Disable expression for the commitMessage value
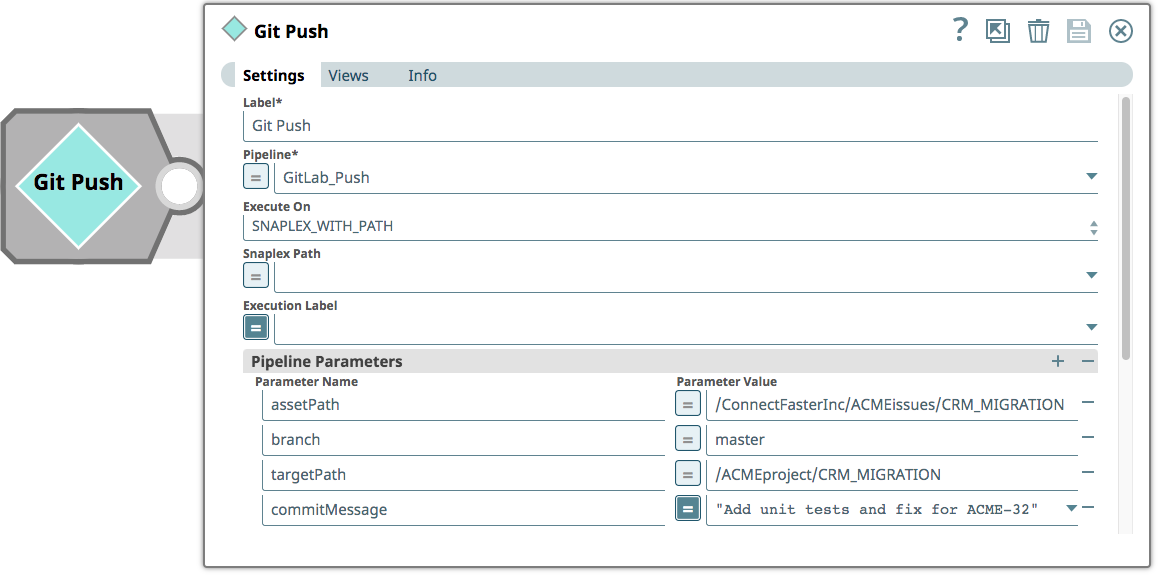Image resolution: width=1160 pixels, height=575 pixels. click(688, 508)
